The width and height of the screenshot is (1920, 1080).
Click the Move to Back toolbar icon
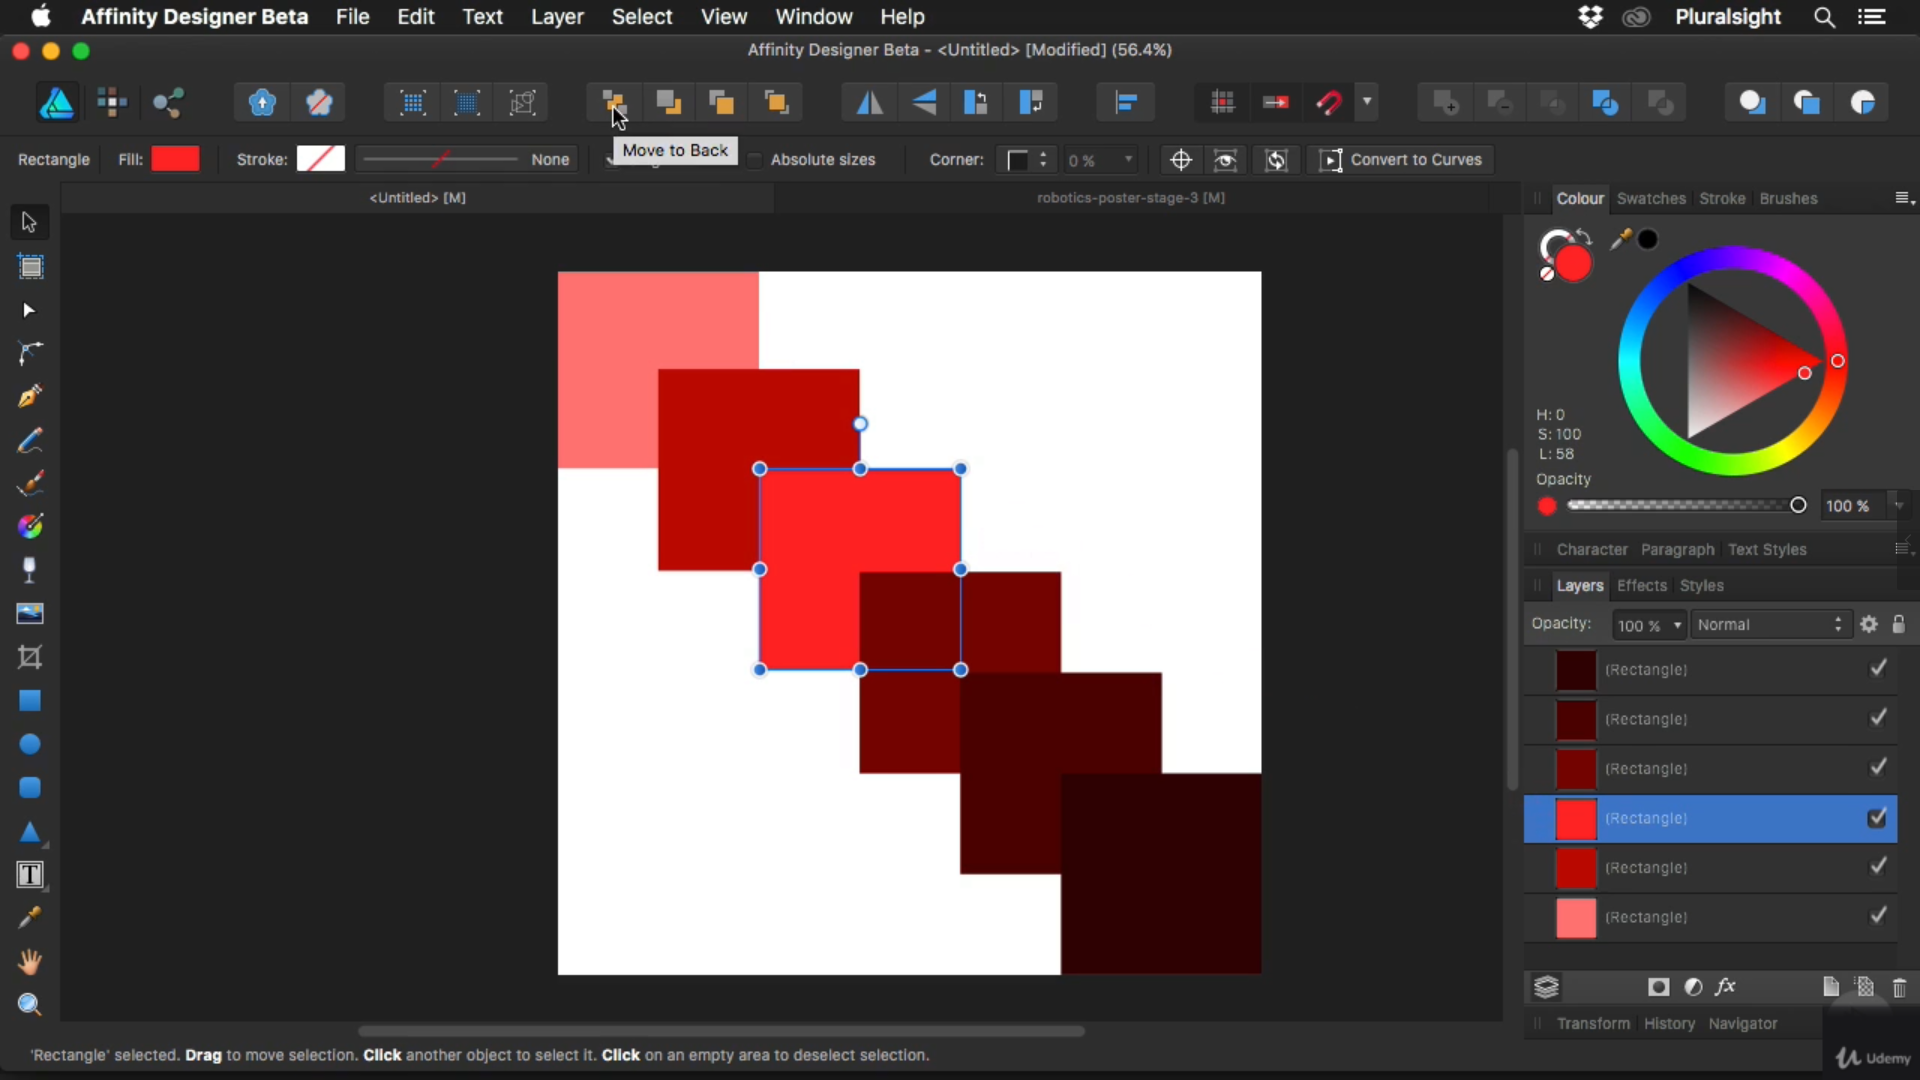click(614, 102)
